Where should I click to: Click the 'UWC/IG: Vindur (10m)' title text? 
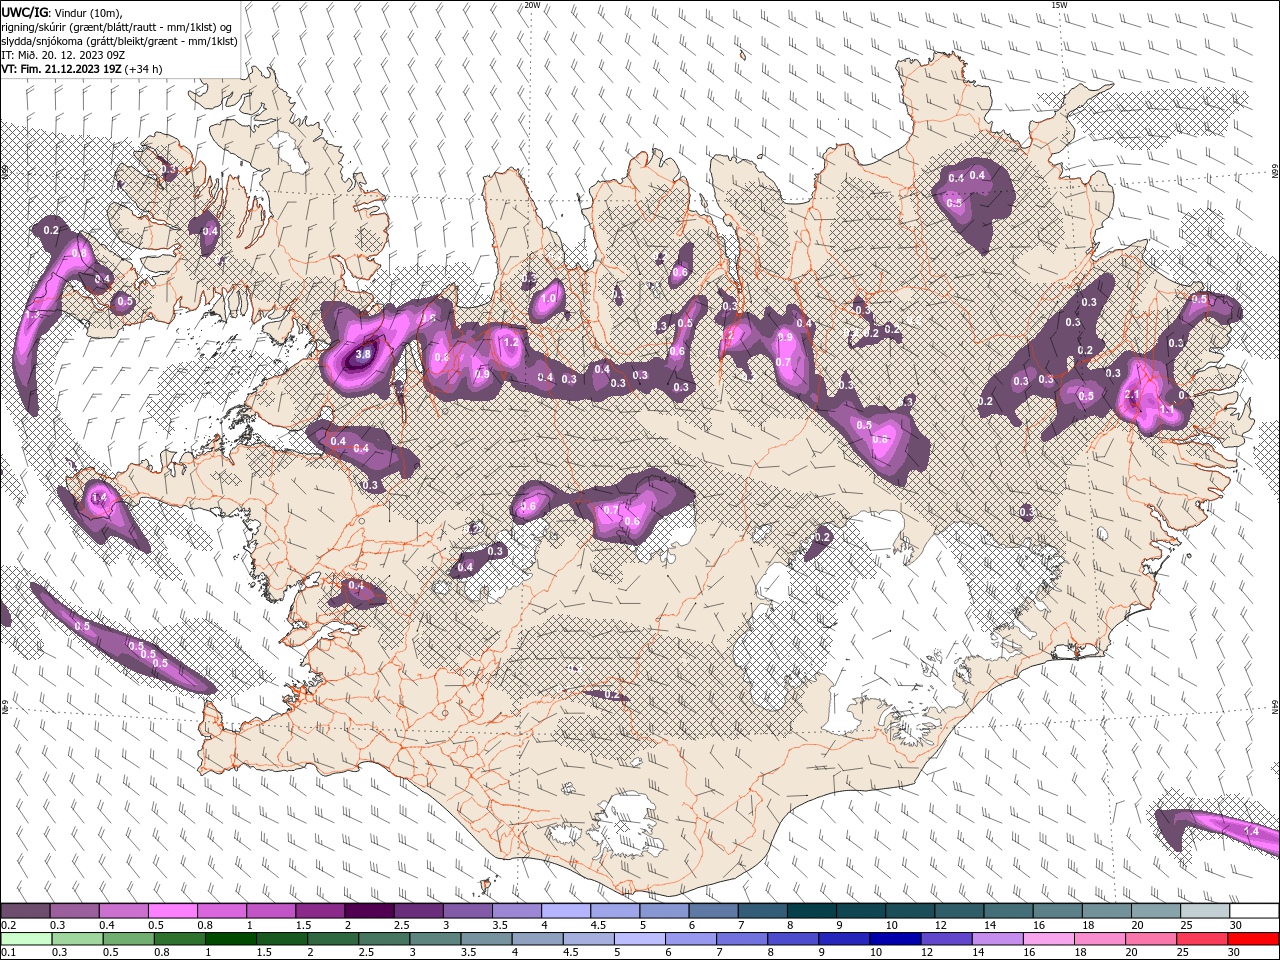pyautogui.click(x=61, y=12)
